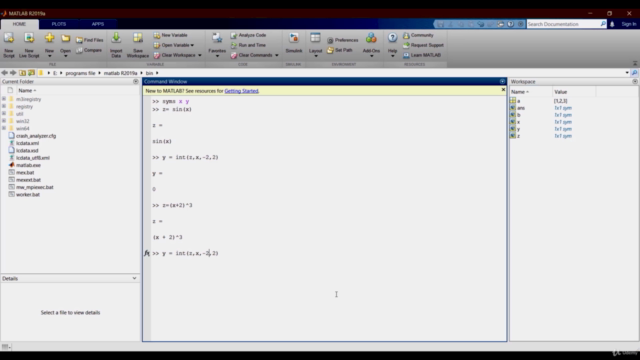This screenshot has width=640, height=360.
Task: Open the Workspace panel actions menu
Action: coord(635,82)
